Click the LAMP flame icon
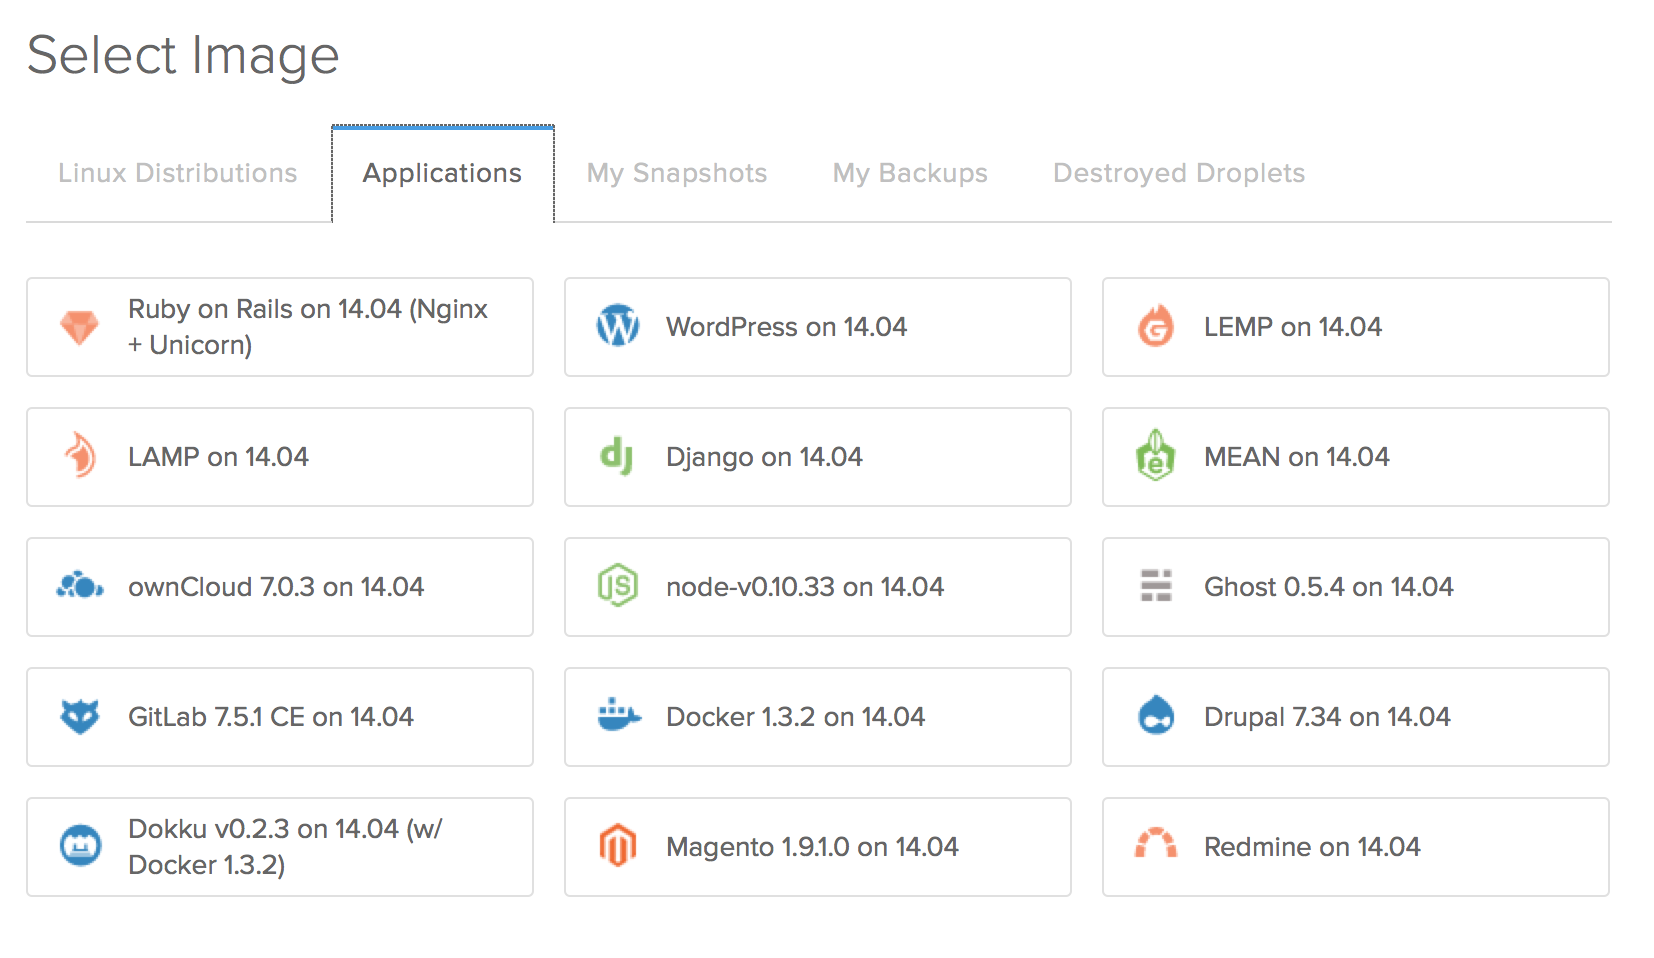This screenshot has width=1654, height=958. point(80,456)
